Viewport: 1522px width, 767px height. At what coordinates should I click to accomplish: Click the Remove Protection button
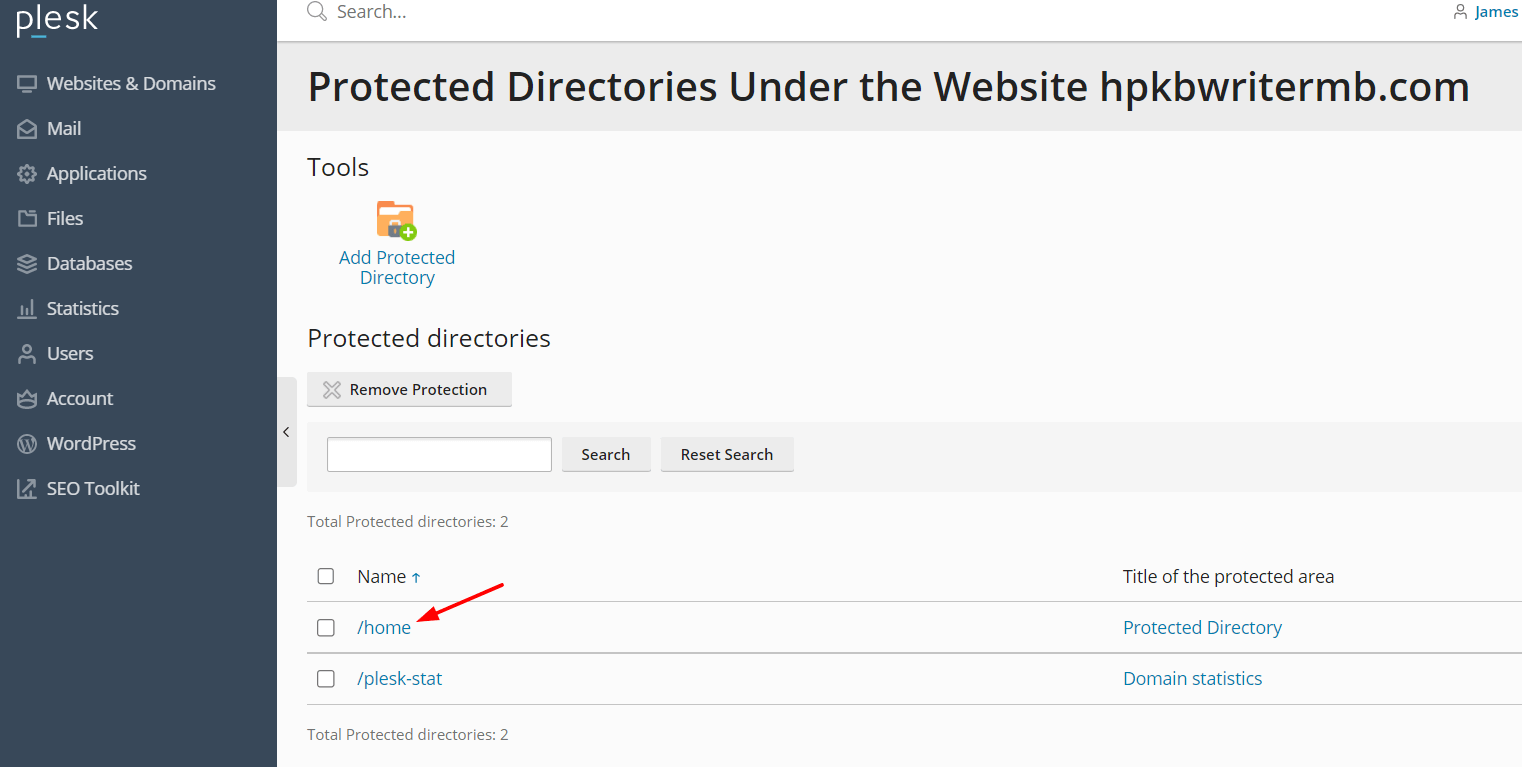(409, 389)
